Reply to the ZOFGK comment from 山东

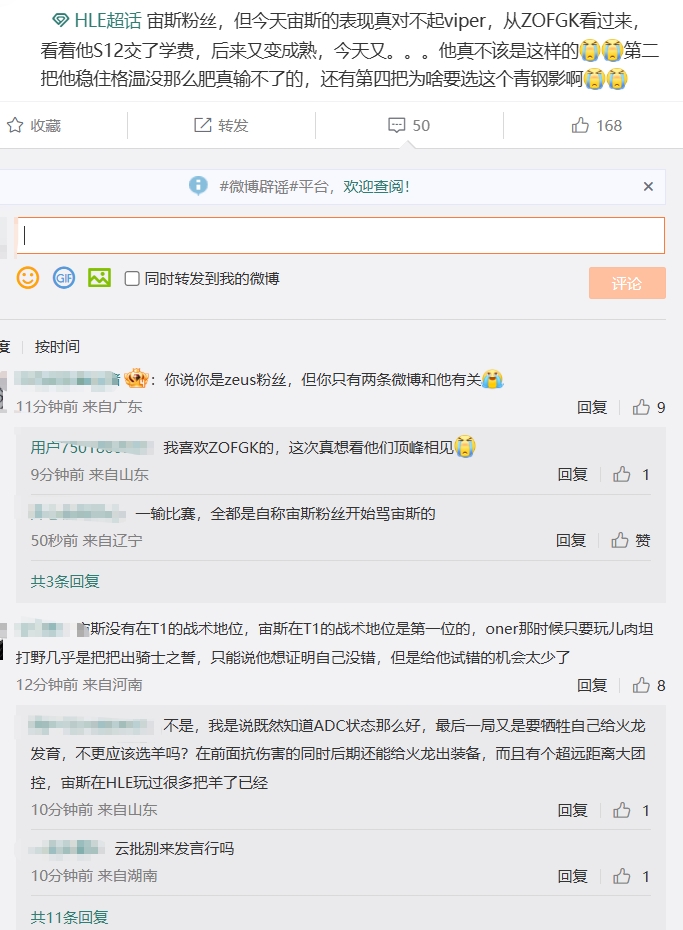coord(572,474)
